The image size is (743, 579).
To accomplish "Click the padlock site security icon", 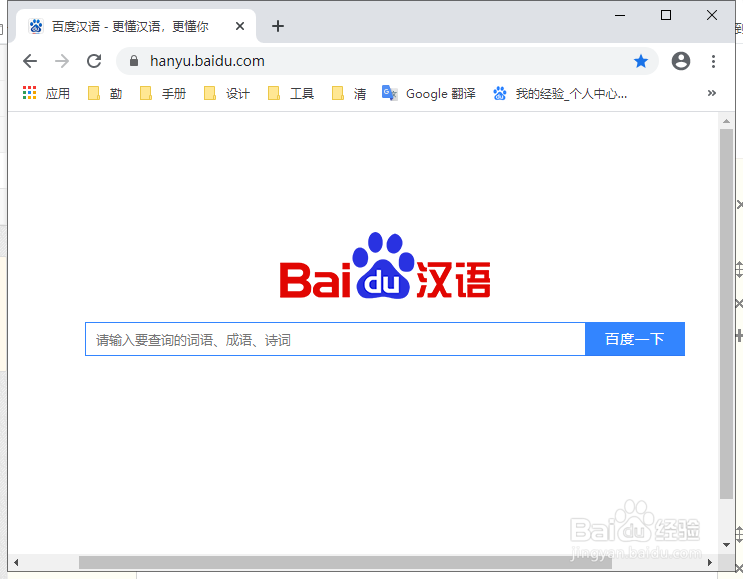I will (134, 61).
